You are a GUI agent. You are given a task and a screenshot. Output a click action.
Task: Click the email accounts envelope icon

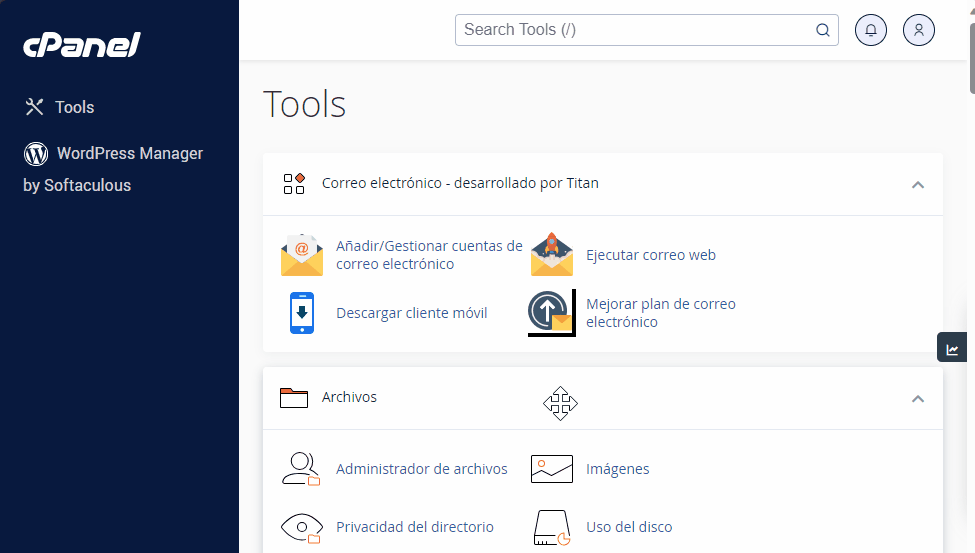tap(302, 255)
